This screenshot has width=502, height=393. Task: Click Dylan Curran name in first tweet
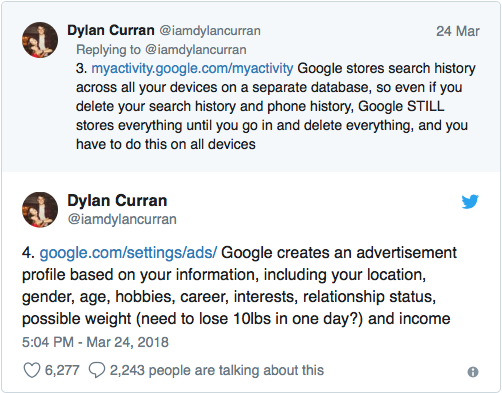tap(111, 30)
